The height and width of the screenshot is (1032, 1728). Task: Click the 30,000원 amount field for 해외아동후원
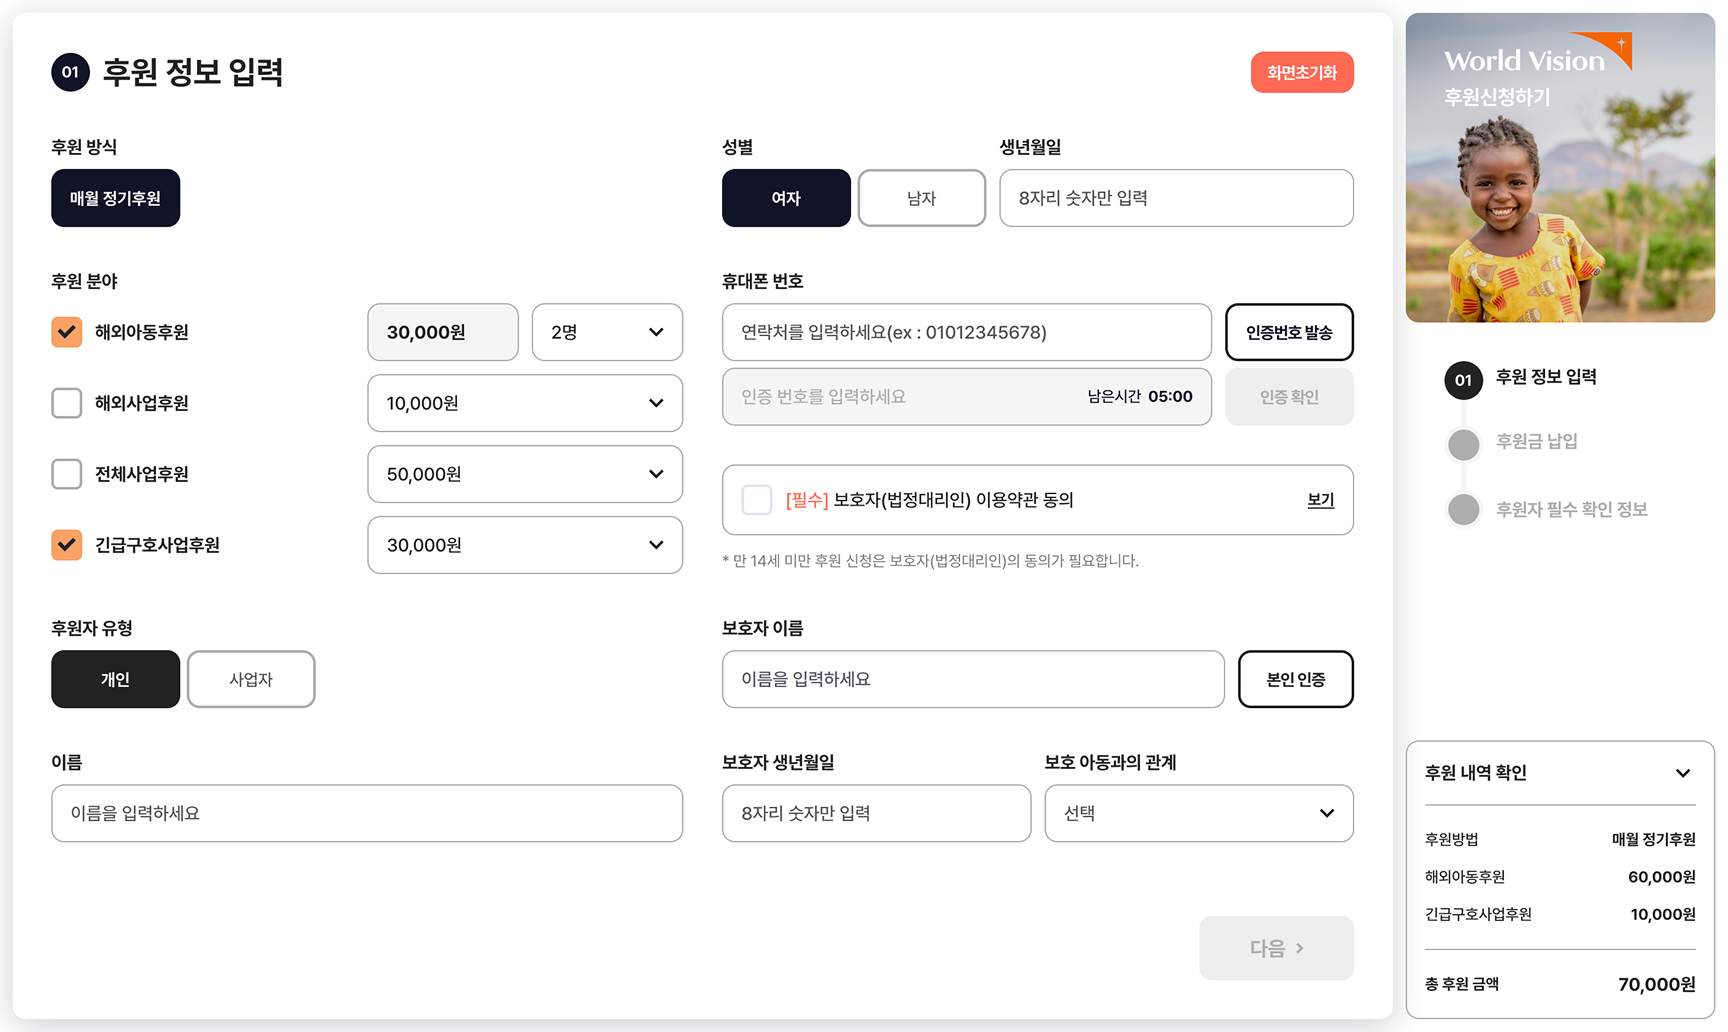[443, 332]
